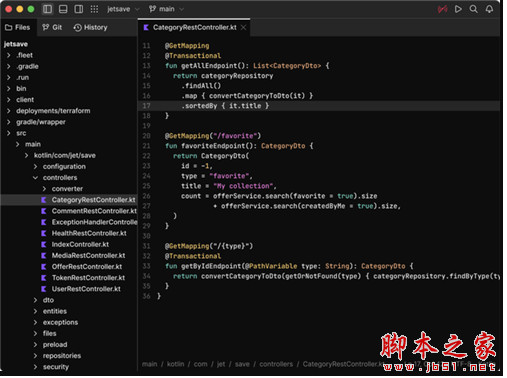Expand the deployments/terraform folder

click(9, 111)
